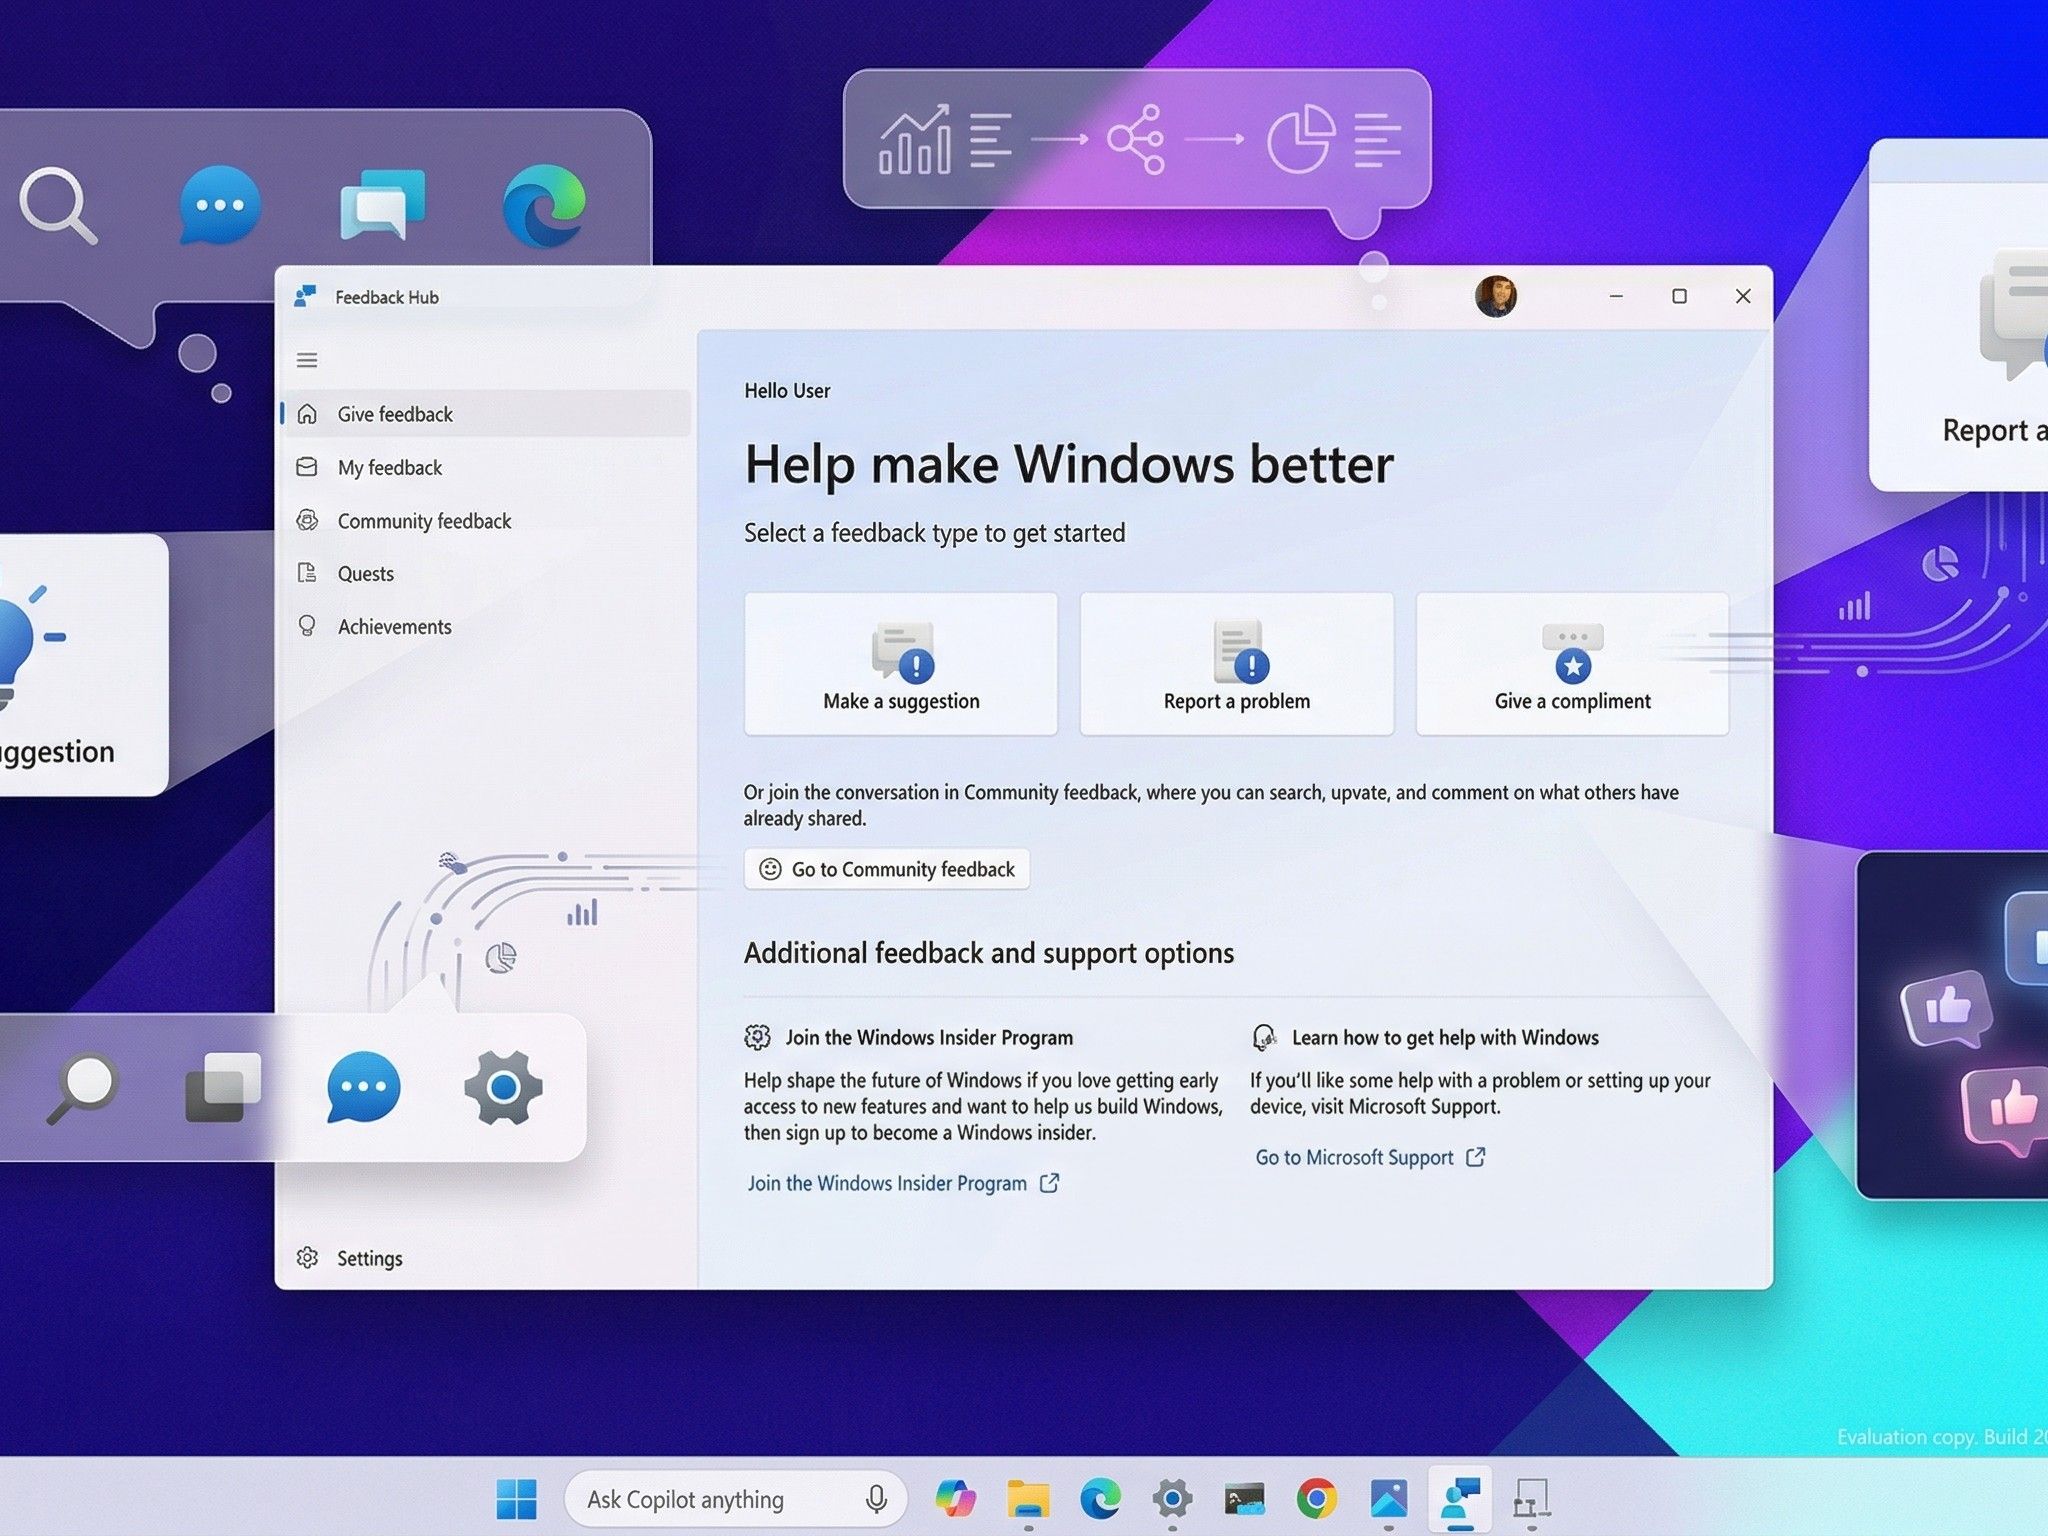Open My feedback in the sidebar
This screenshot has height=1536, width=2048.
click(486, 467)
